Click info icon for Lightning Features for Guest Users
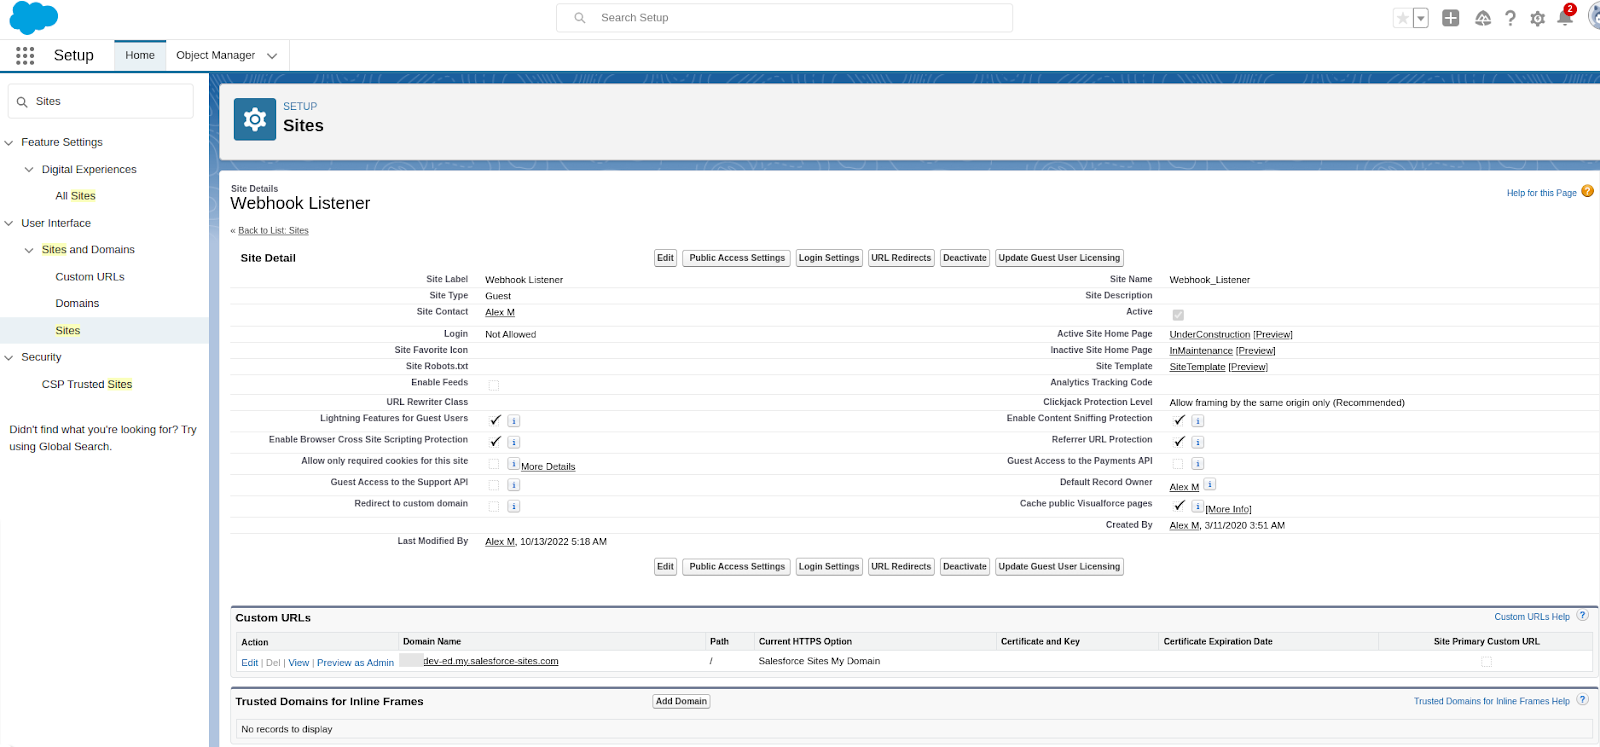The image size is (1600, 747). [513, 421]
